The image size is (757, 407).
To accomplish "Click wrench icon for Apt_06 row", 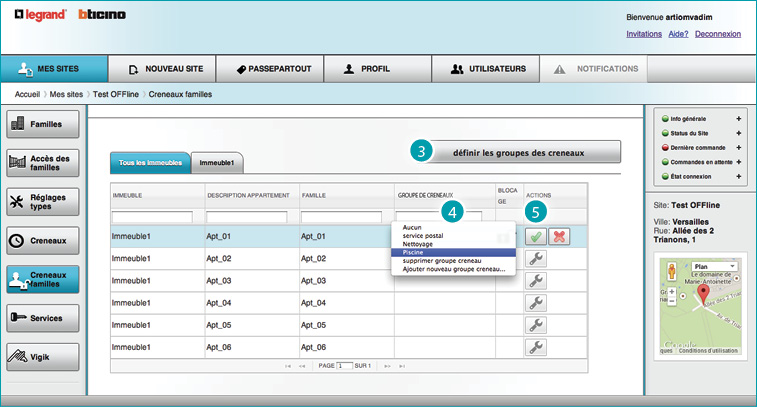I will (536, 347).
